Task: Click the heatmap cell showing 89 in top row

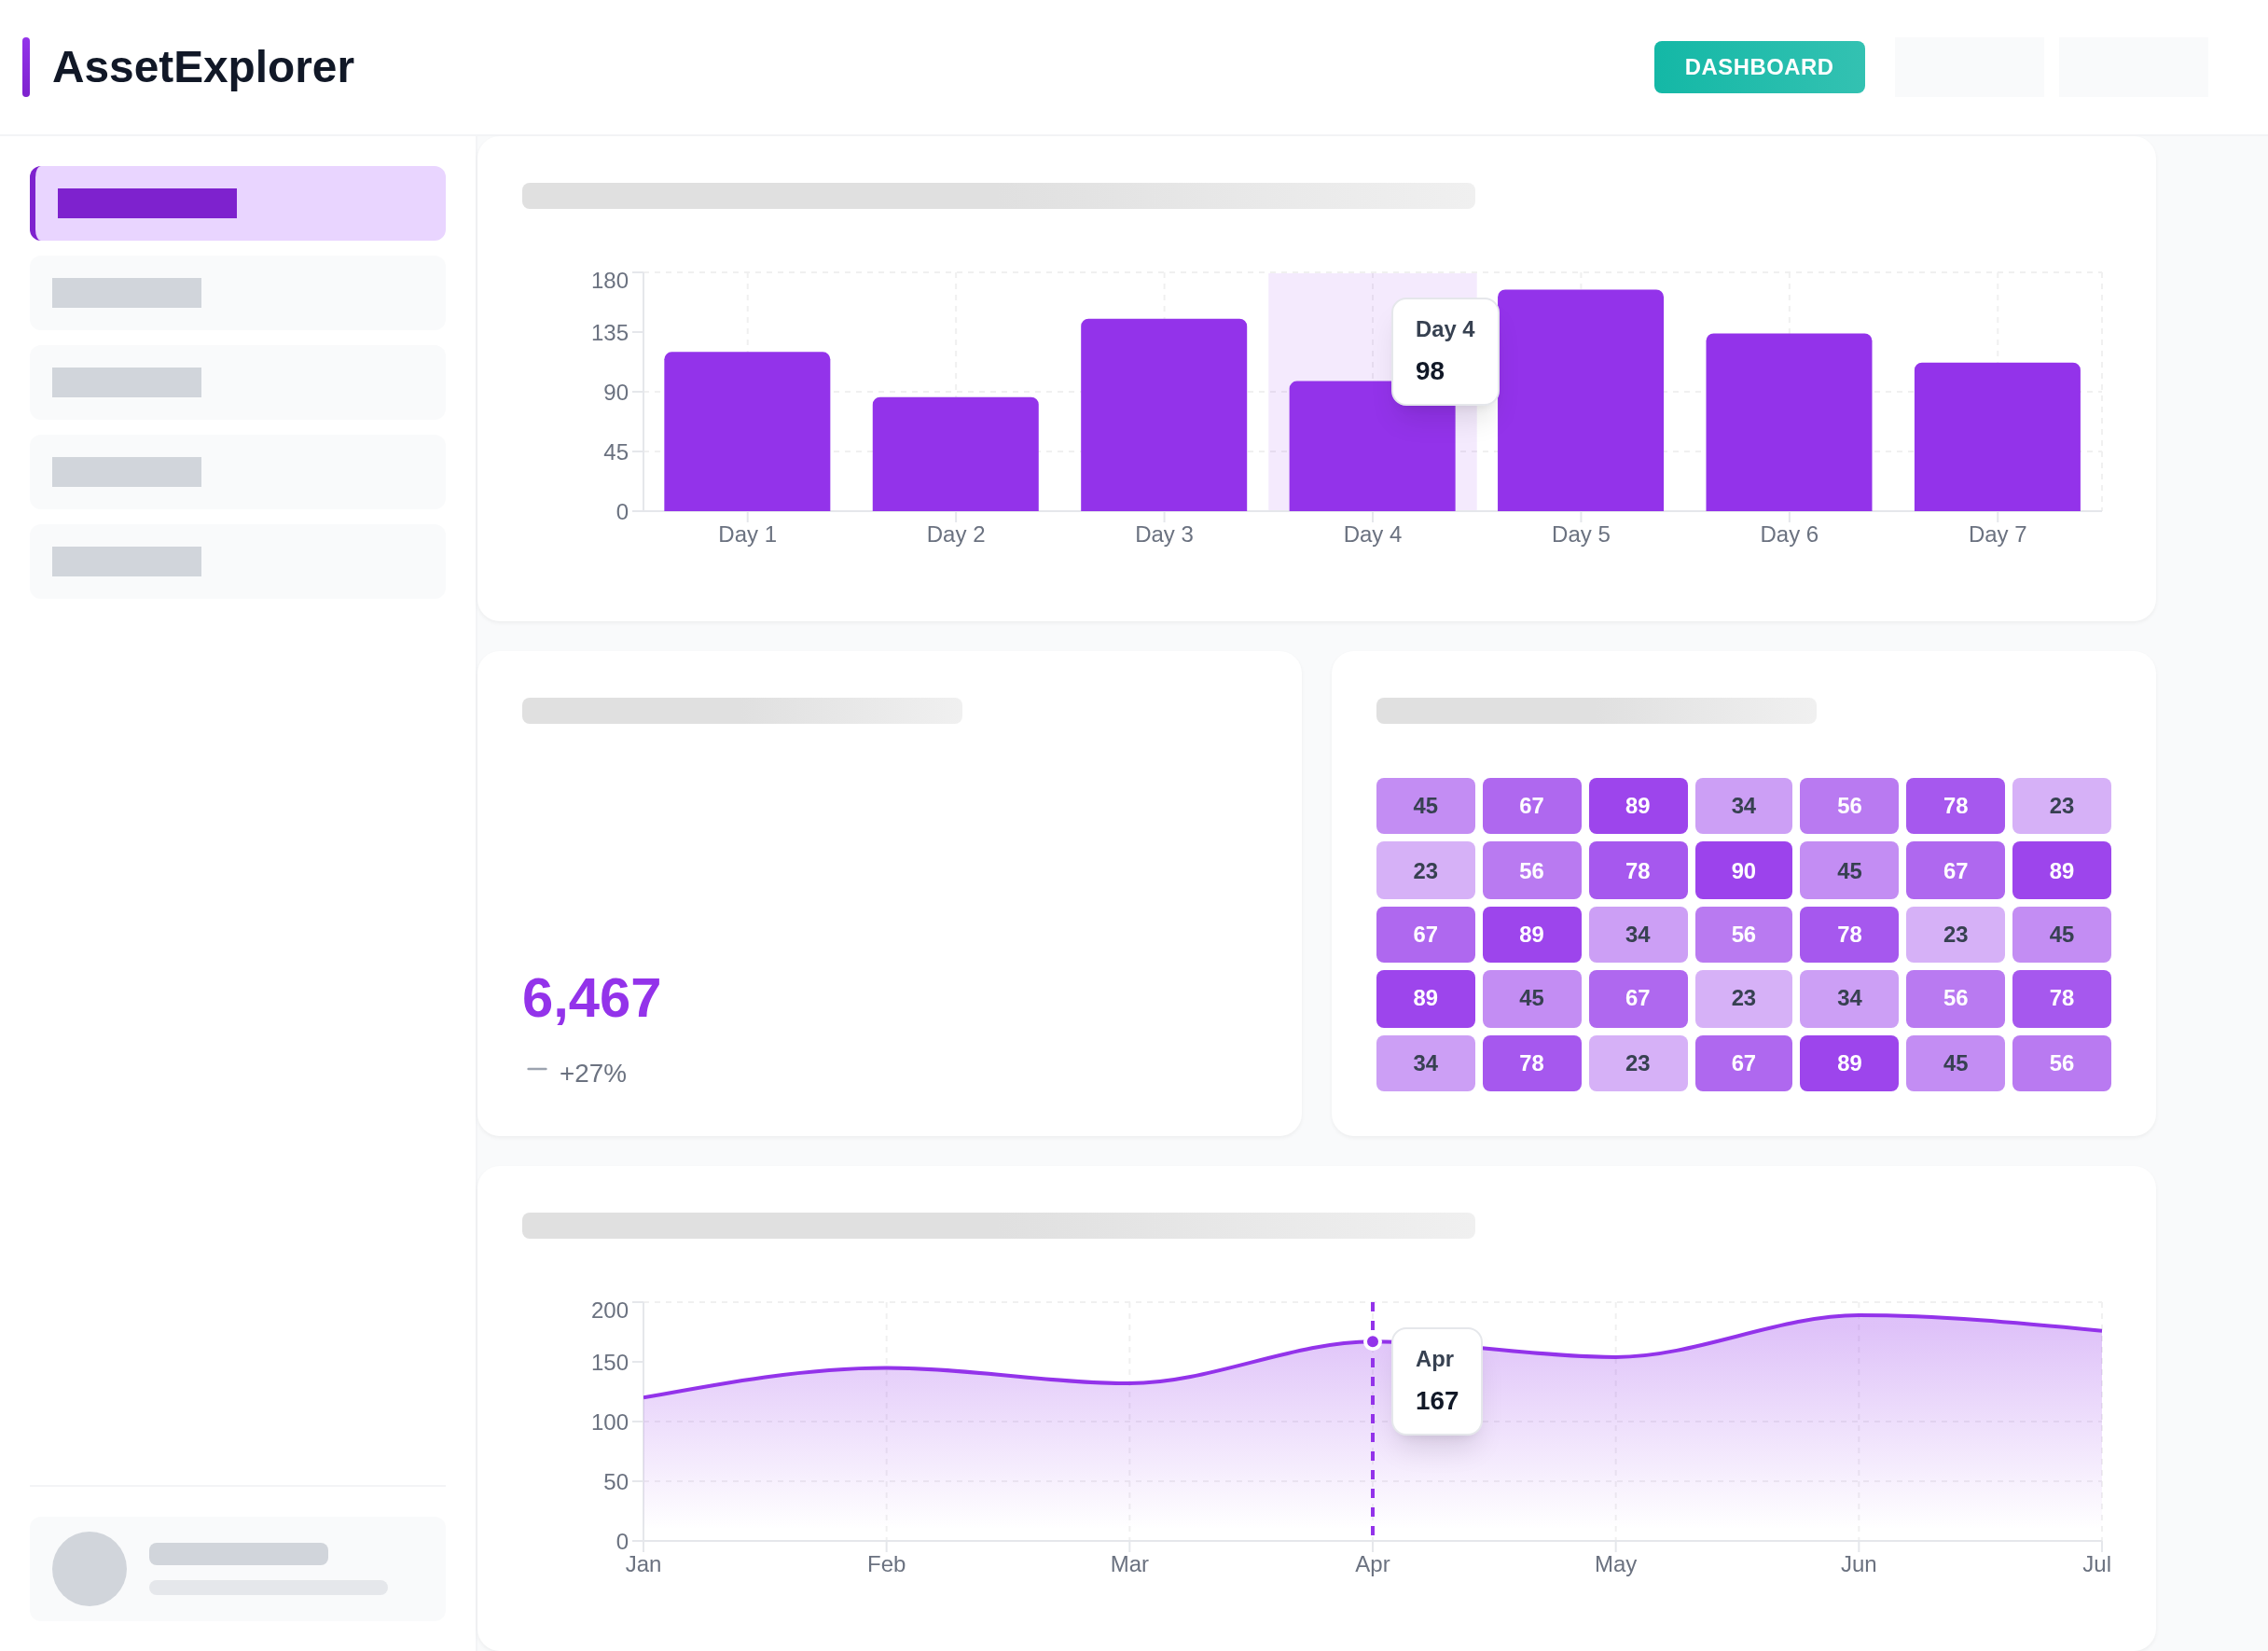Action: (x=1637, y=805)
